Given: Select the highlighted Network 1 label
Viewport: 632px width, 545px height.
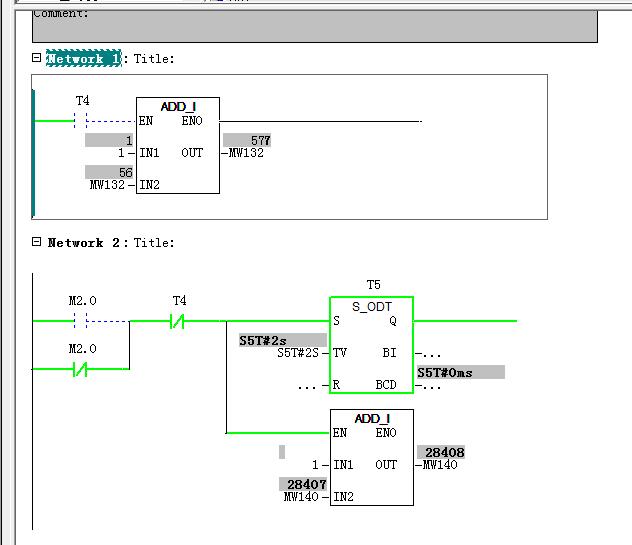Looking at the screenshot, I should (84, 59).
